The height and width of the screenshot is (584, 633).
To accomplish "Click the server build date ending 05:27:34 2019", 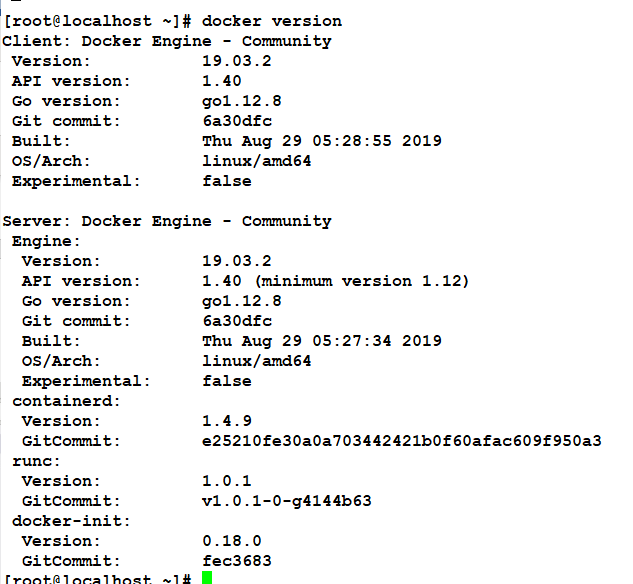I will [x=321, y=341].
